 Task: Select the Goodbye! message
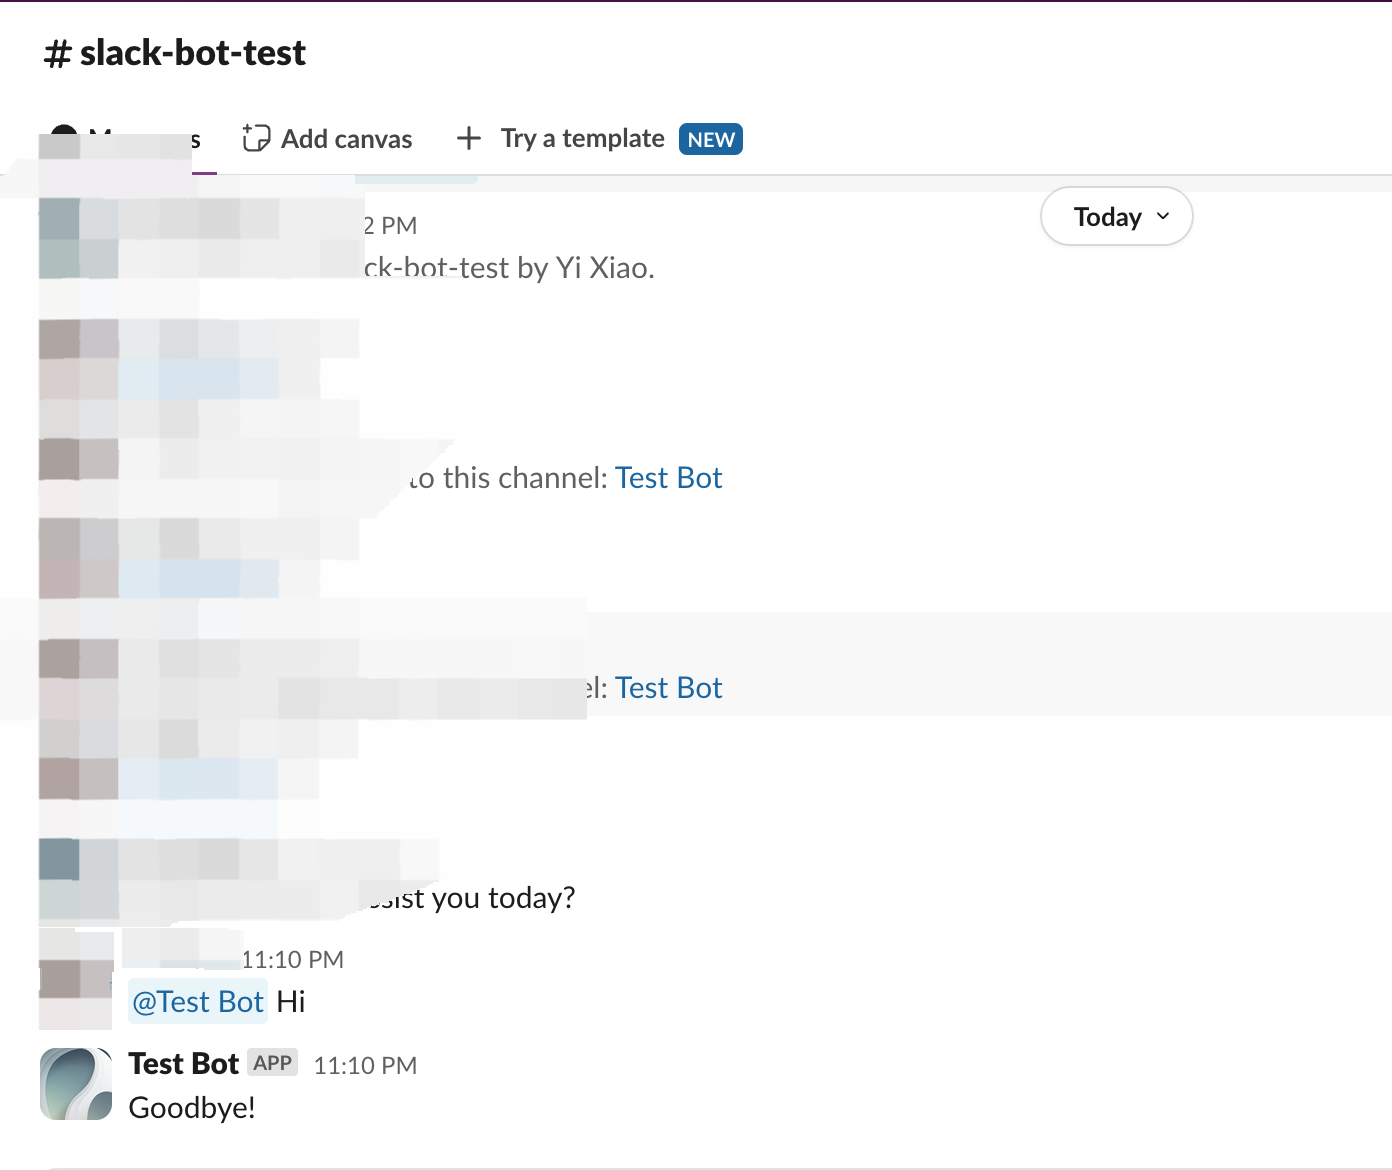tap(192, 1108)
